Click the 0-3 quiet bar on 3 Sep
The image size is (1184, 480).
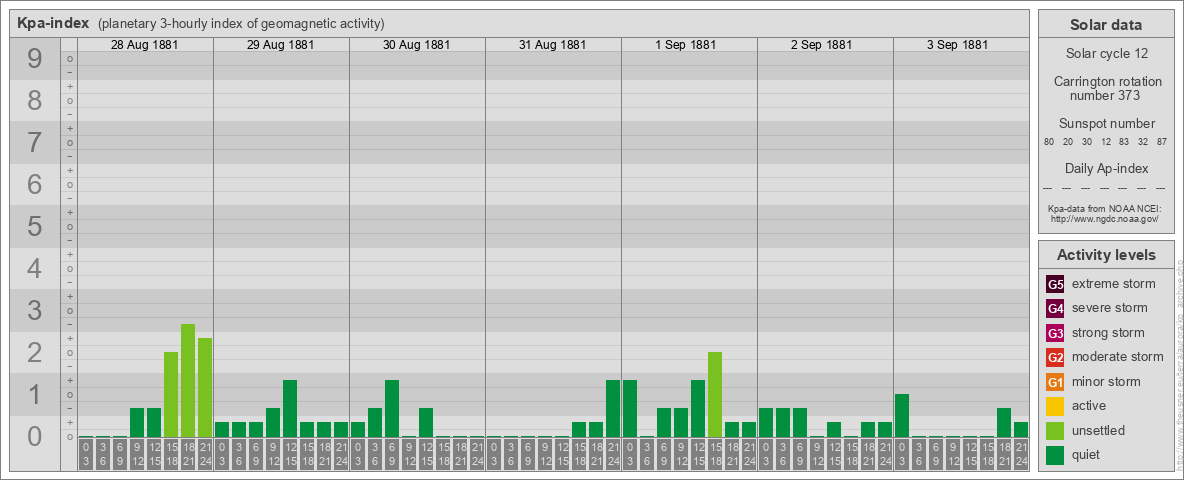[902, 415]
